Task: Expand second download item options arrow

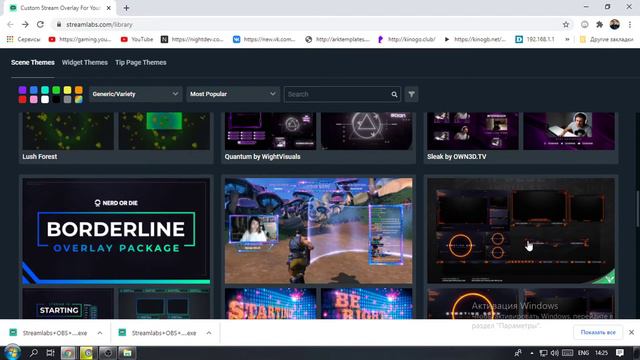Action: pos(209,333)
